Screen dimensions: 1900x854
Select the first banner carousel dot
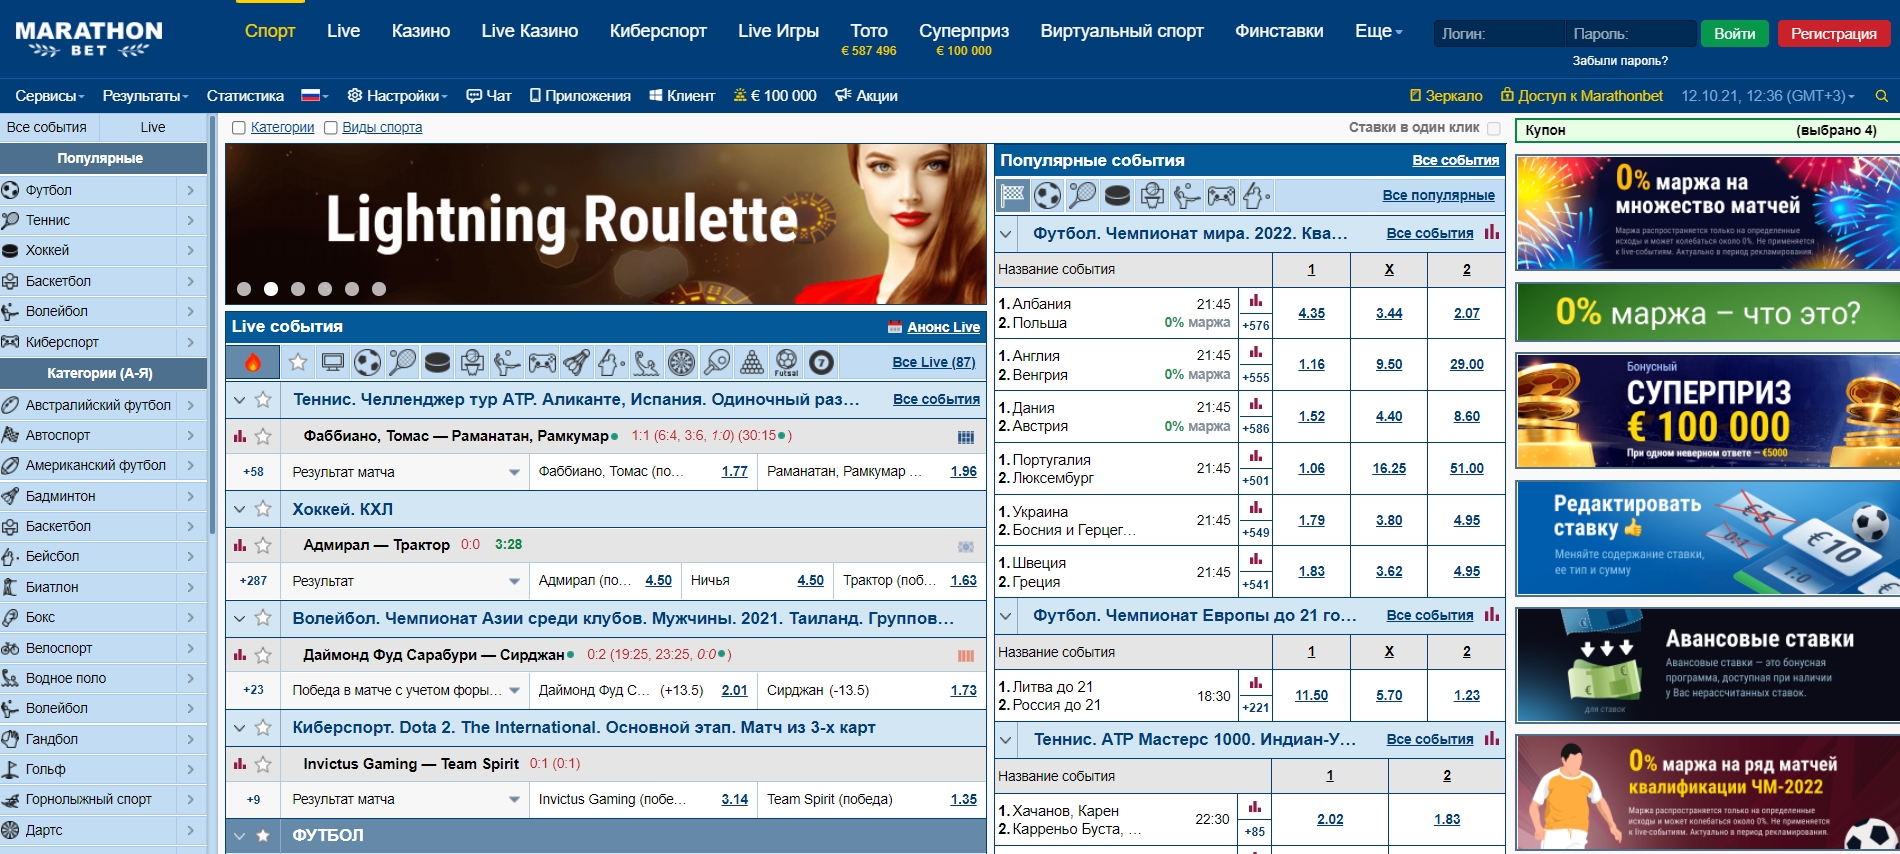coord(244,289)
